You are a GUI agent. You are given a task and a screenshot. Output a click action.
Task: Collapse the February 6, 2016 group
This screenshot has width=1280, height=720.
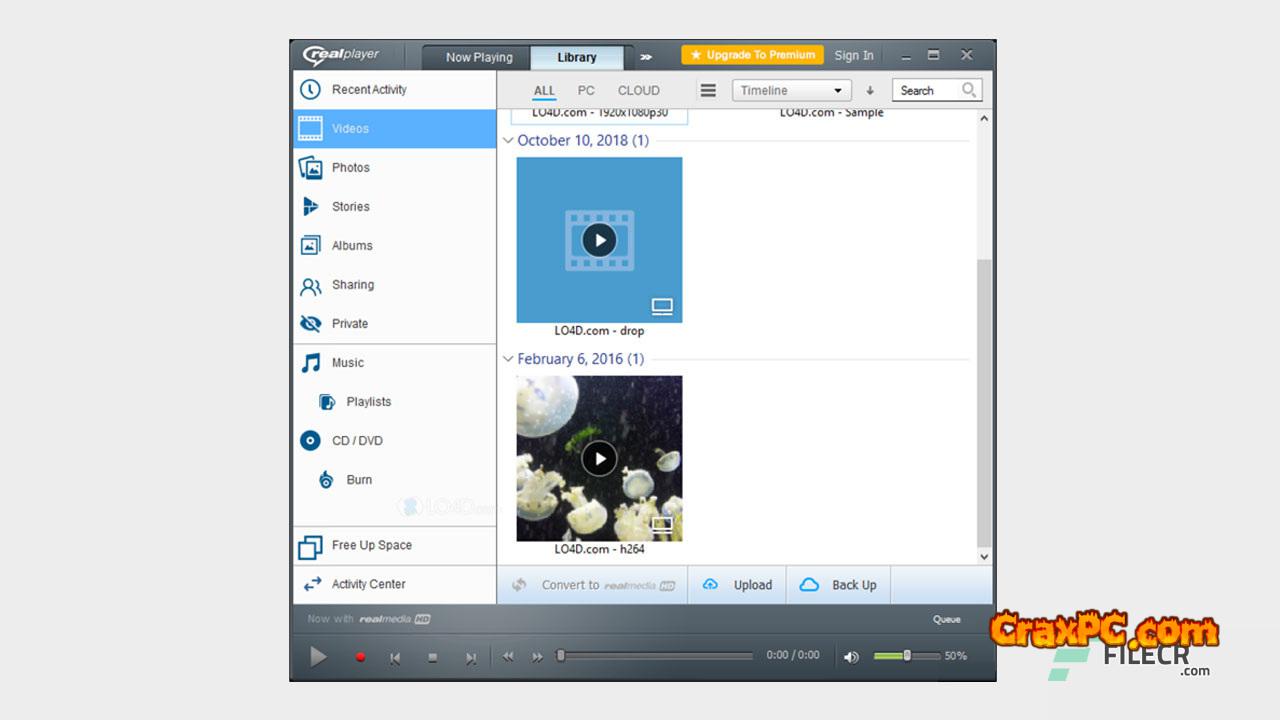[x=508, y=359]
